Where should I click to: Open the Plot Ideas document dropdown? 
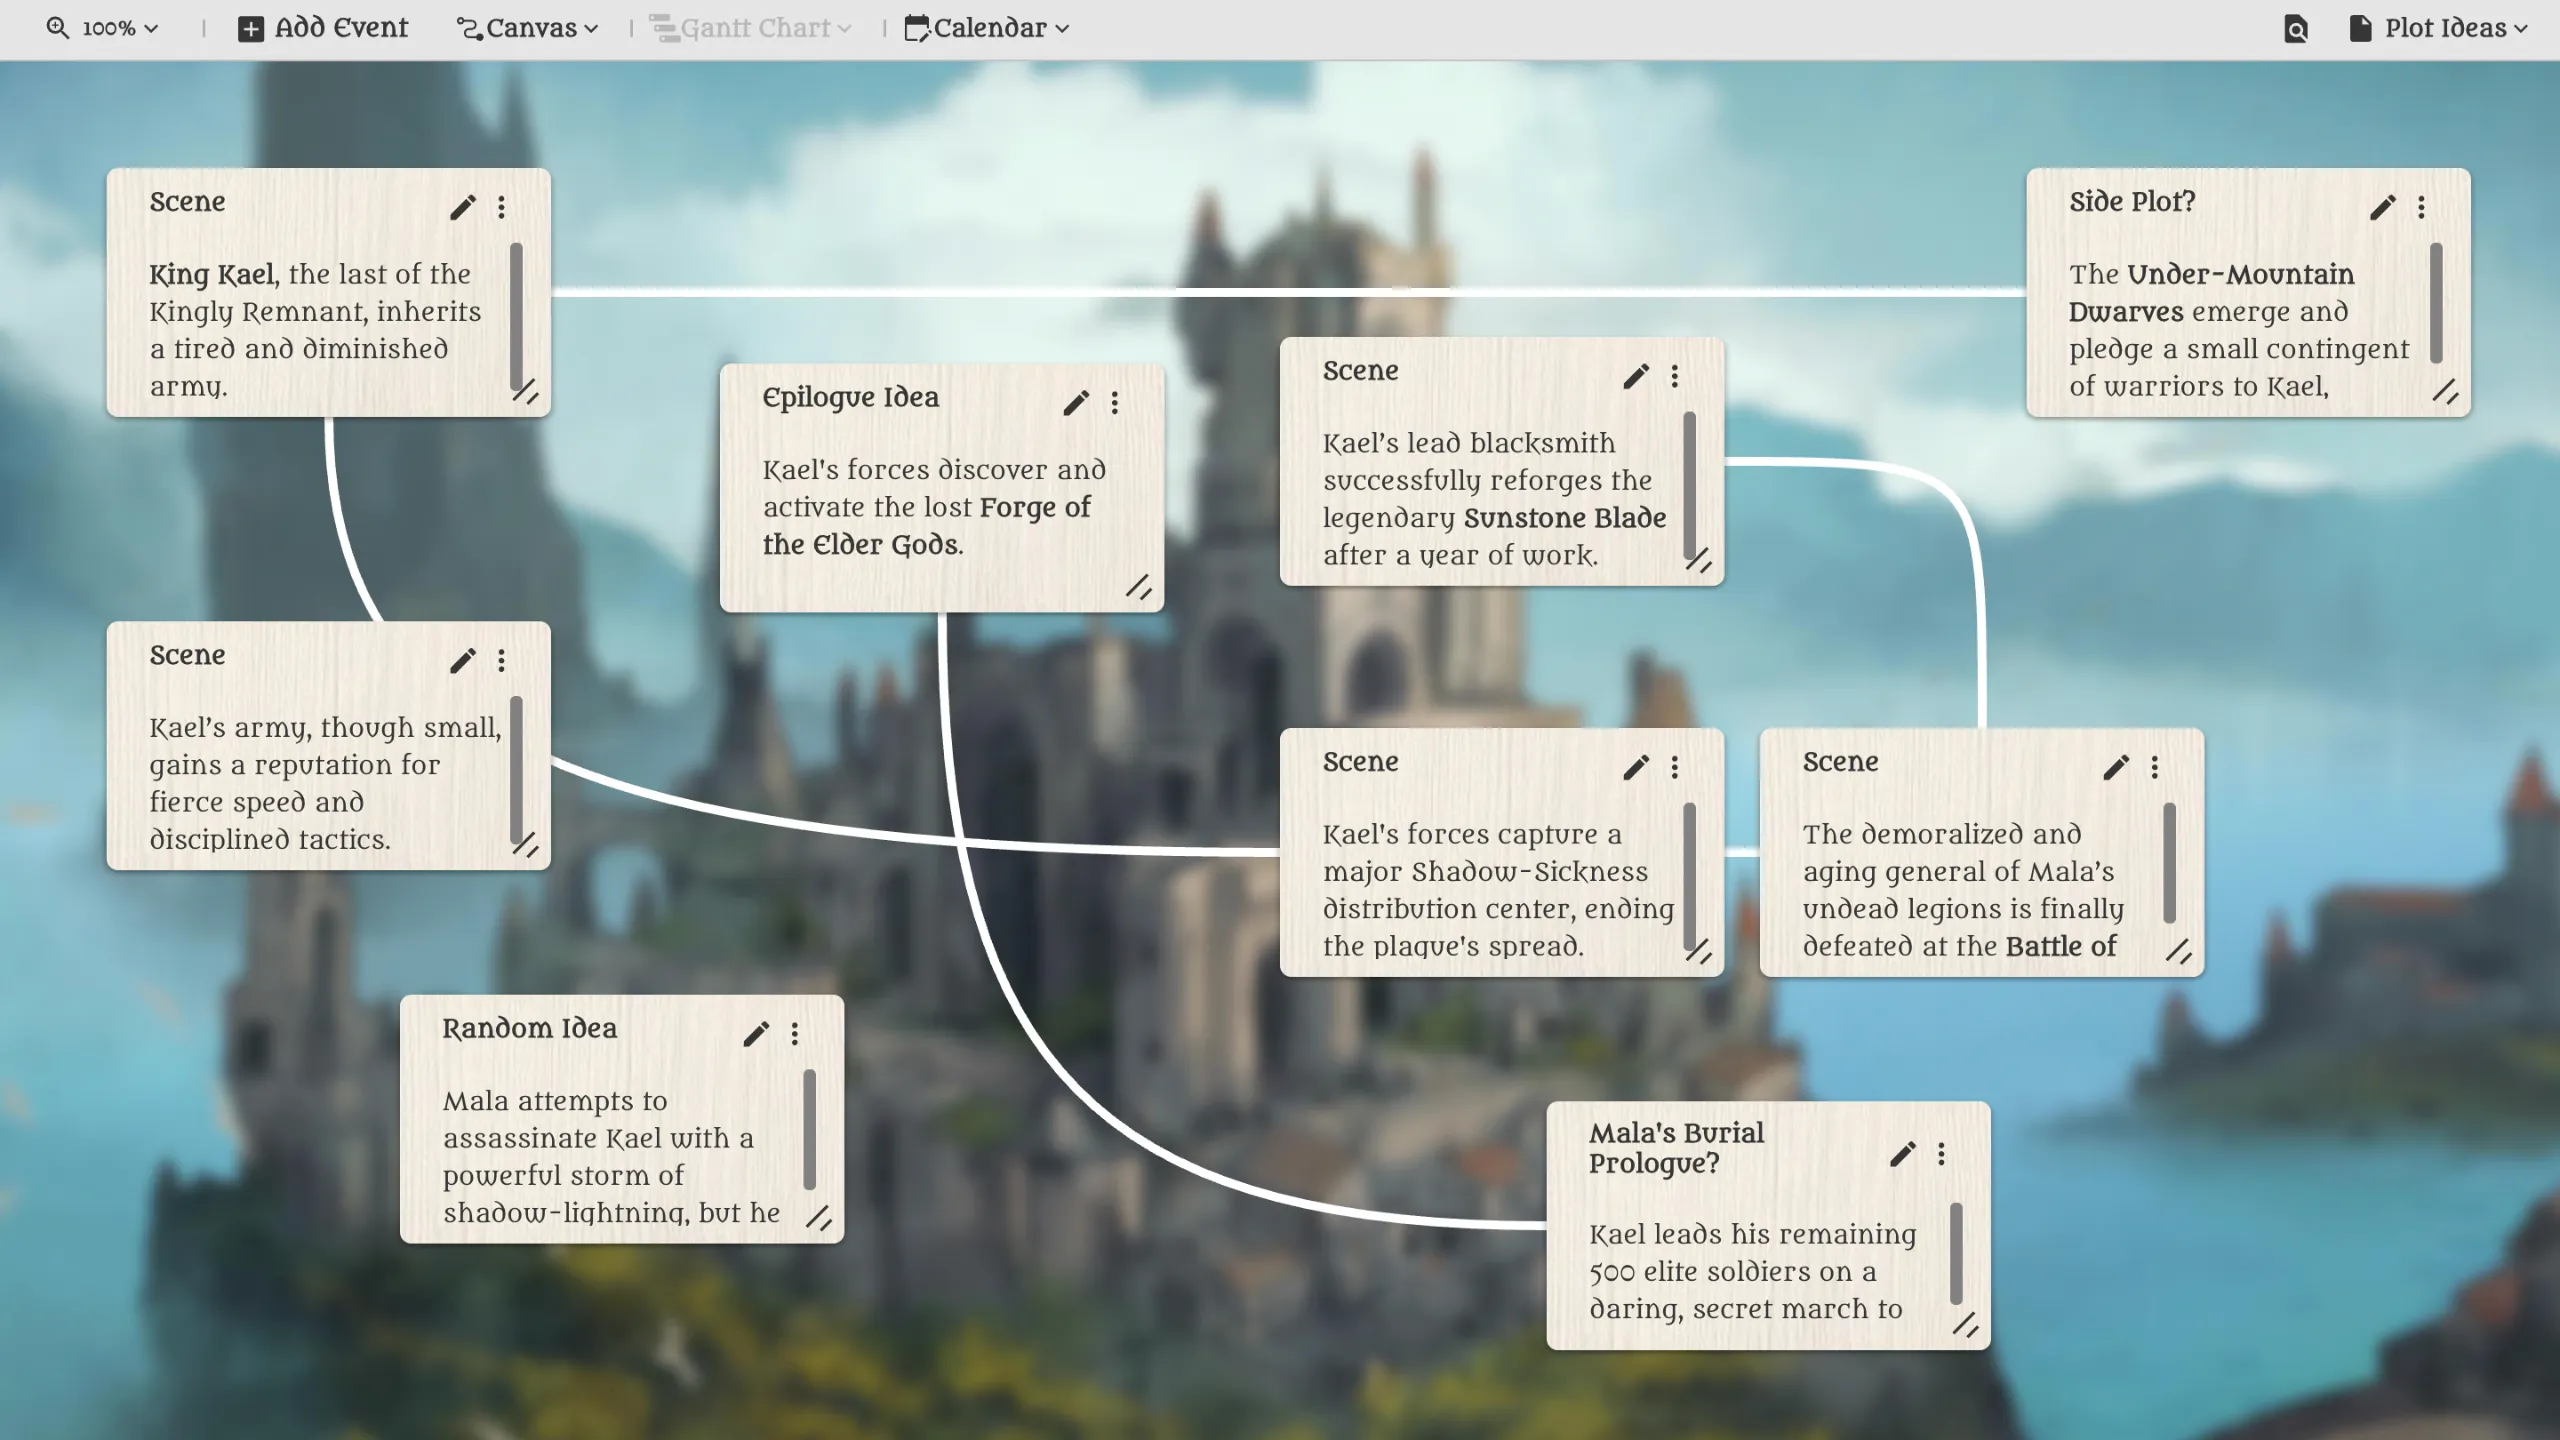2439,29
